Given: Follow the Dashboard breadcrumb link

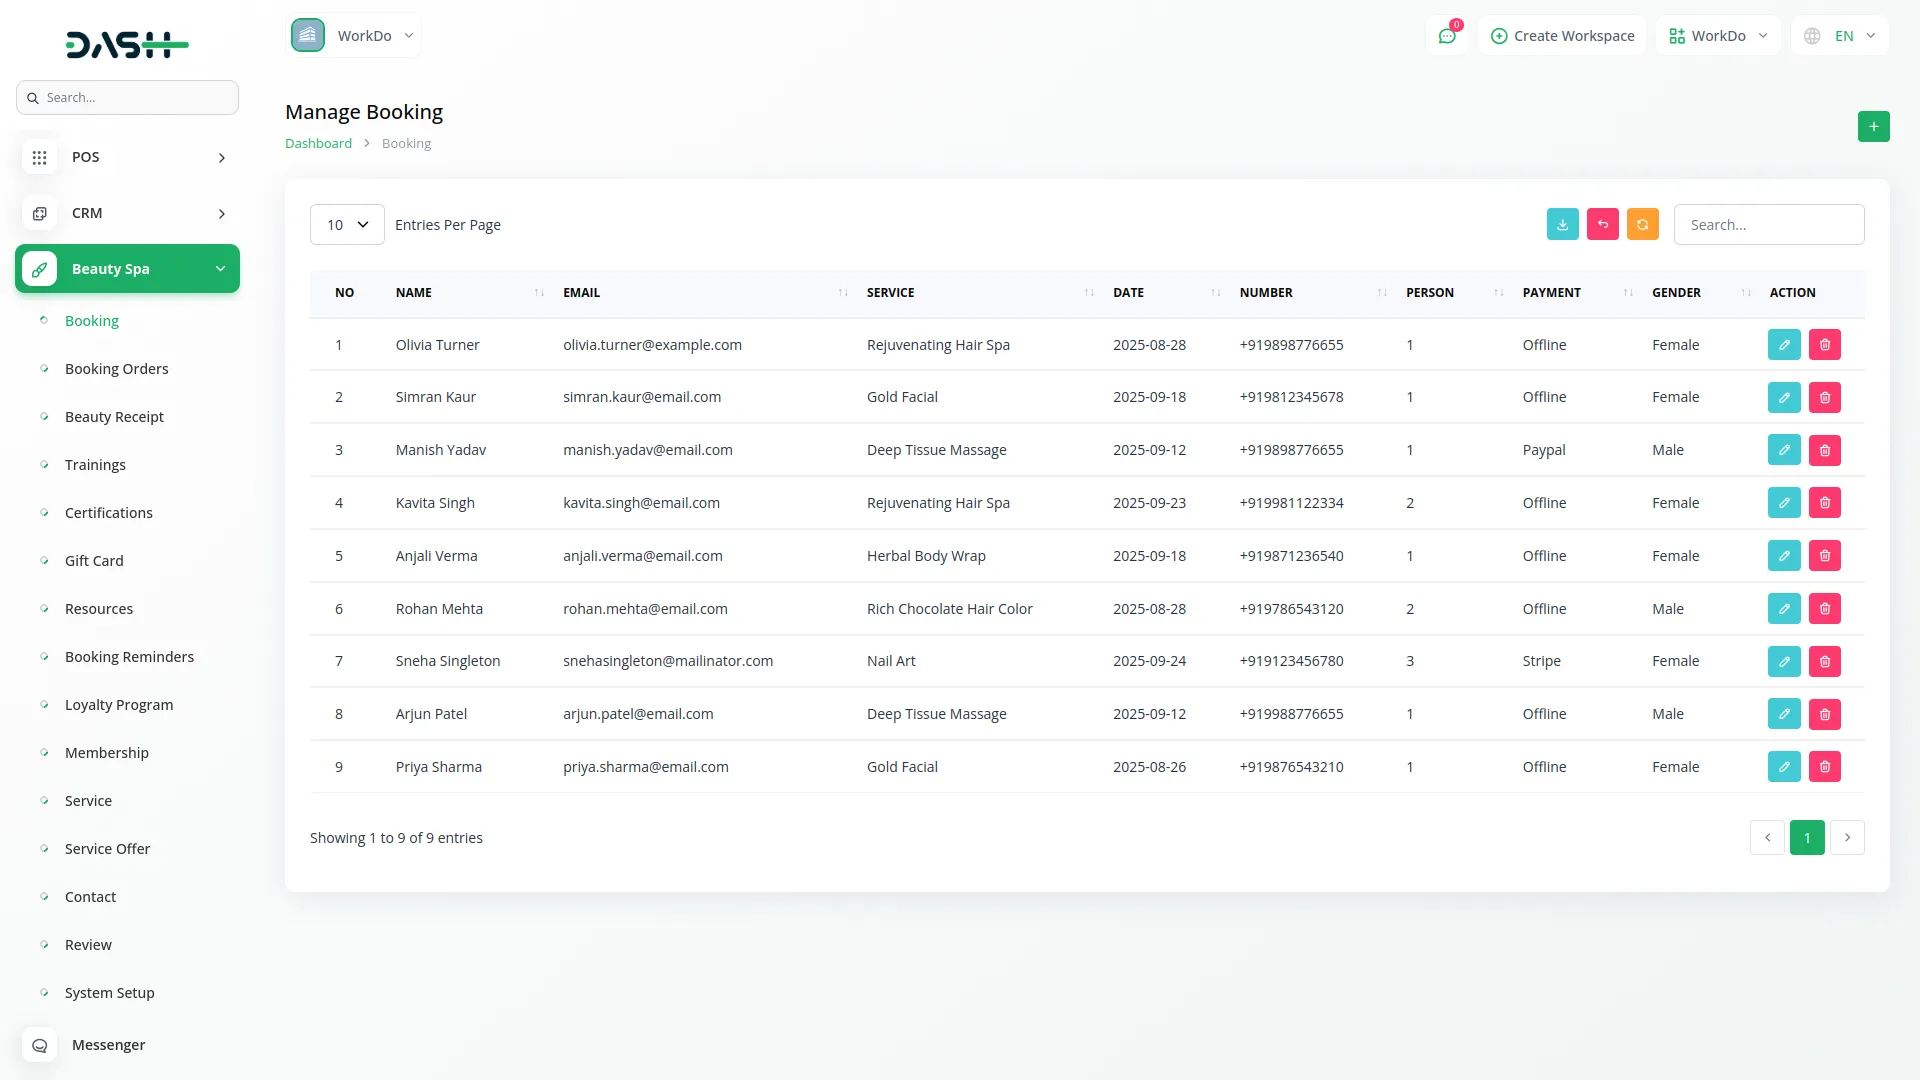Looking at the screenshot, I should point(318,144).
